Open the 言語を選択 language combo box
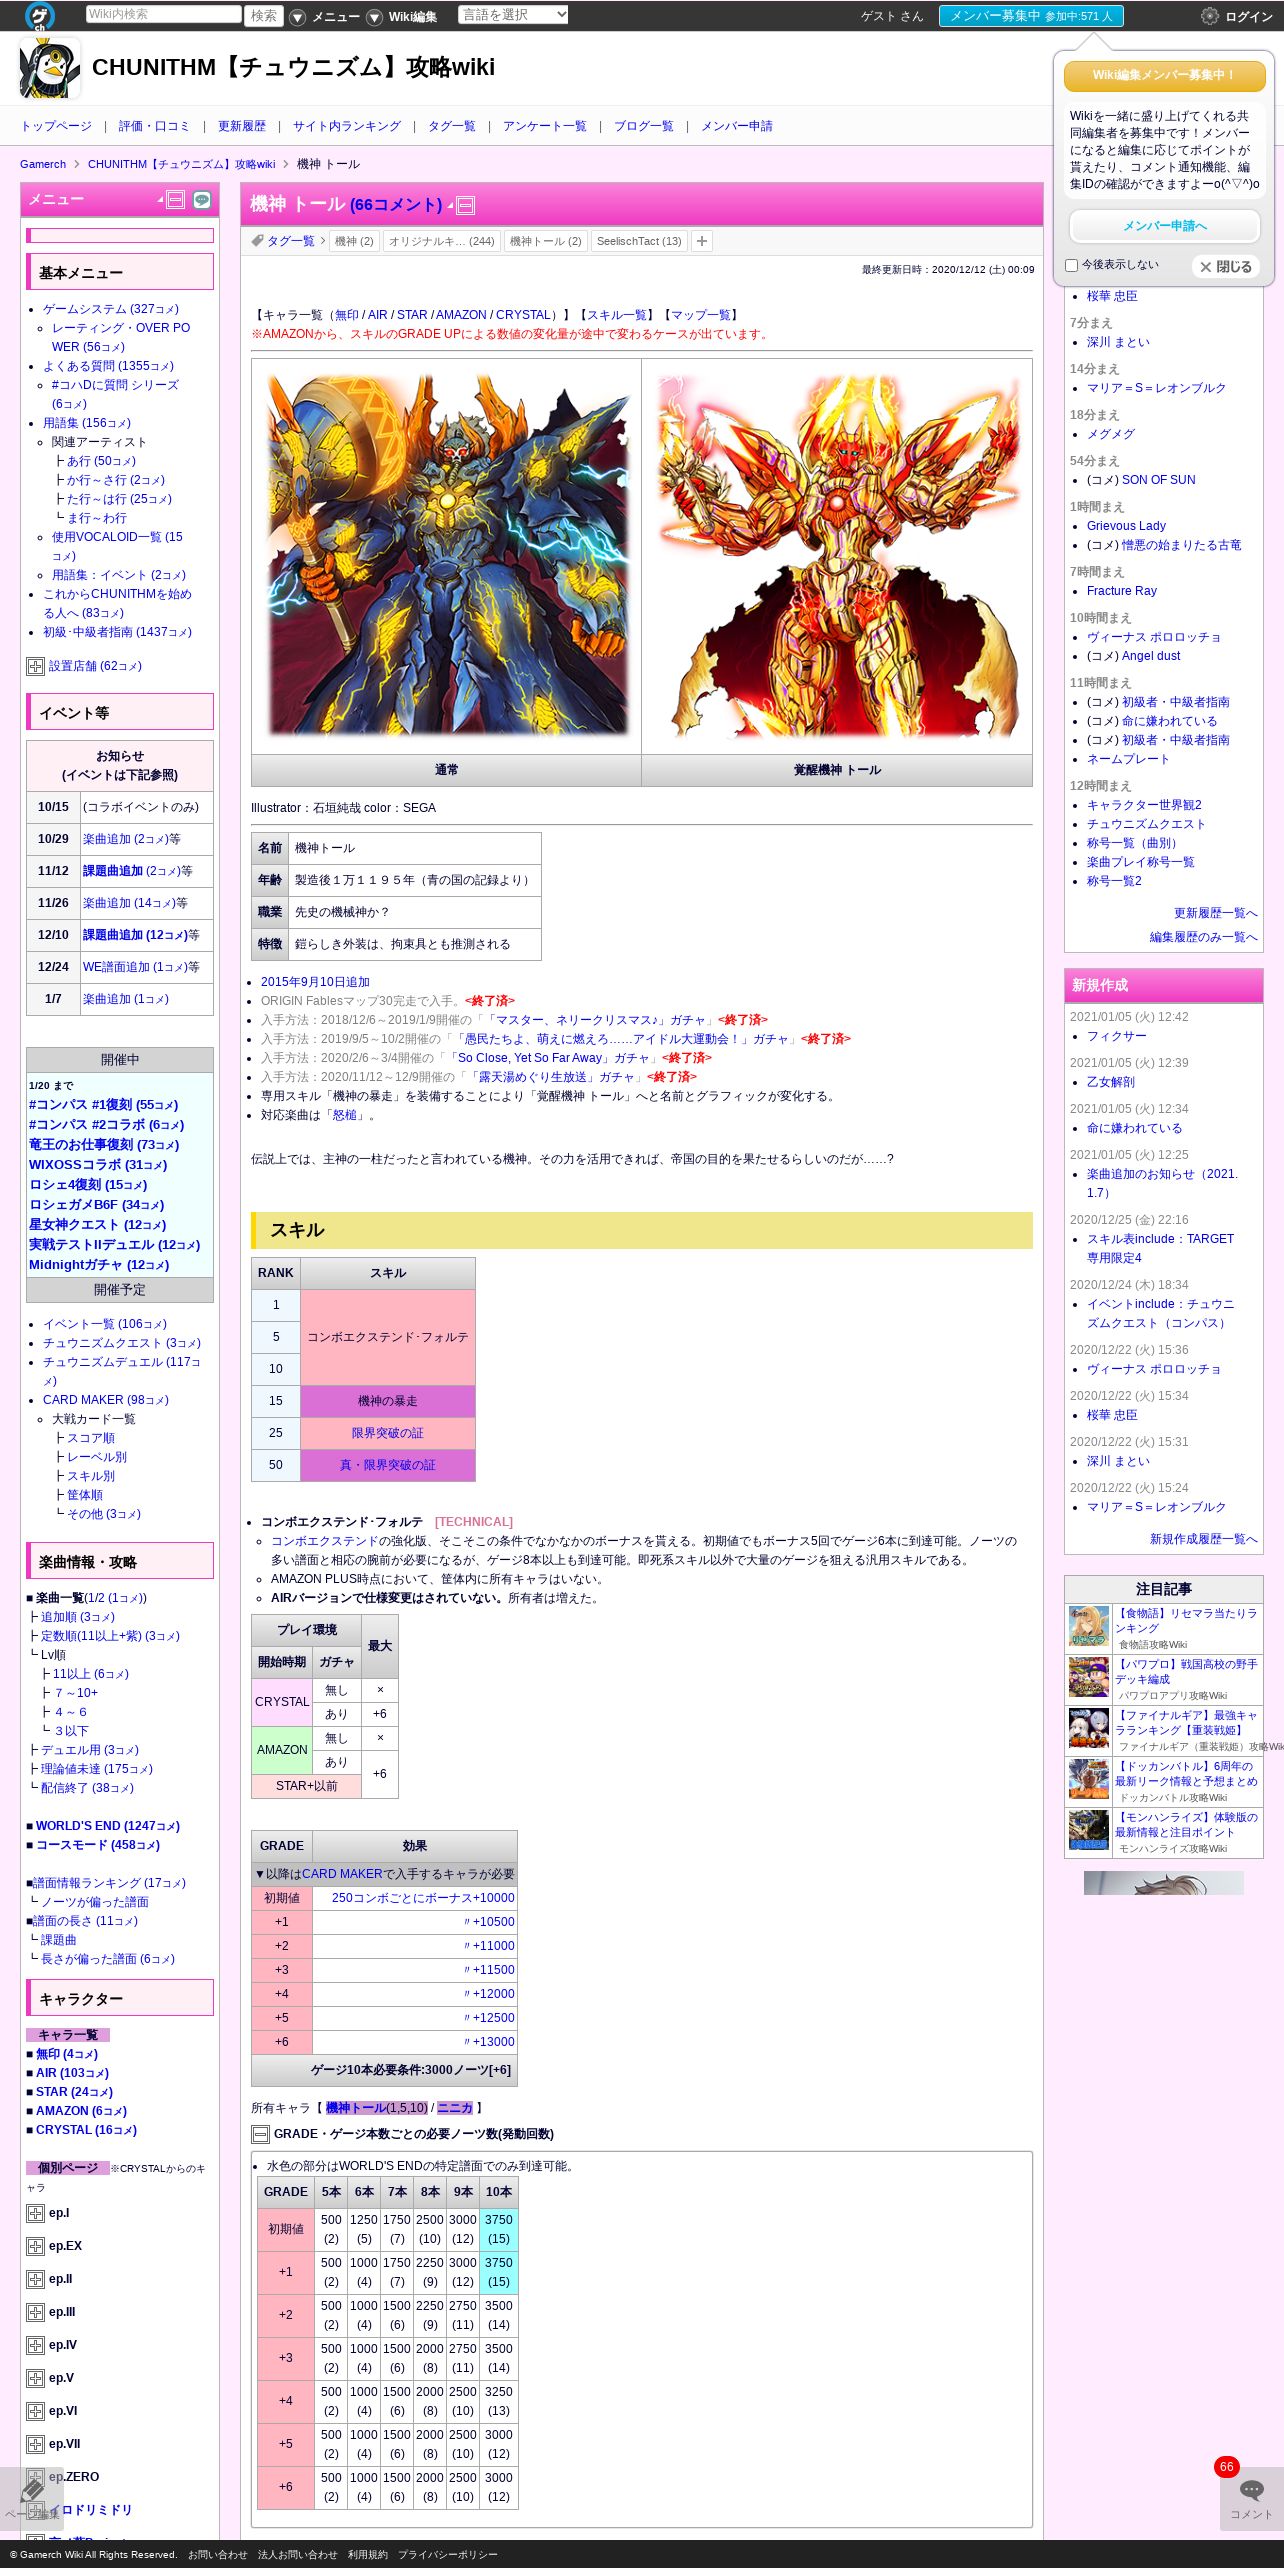 point(513,15)
